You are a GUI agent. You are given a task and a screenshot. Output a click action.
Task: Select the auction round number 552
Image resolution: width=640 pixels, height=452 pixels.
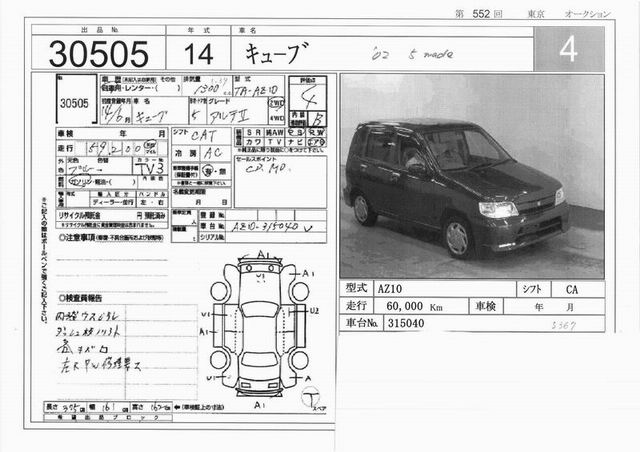tap(481, 14)
